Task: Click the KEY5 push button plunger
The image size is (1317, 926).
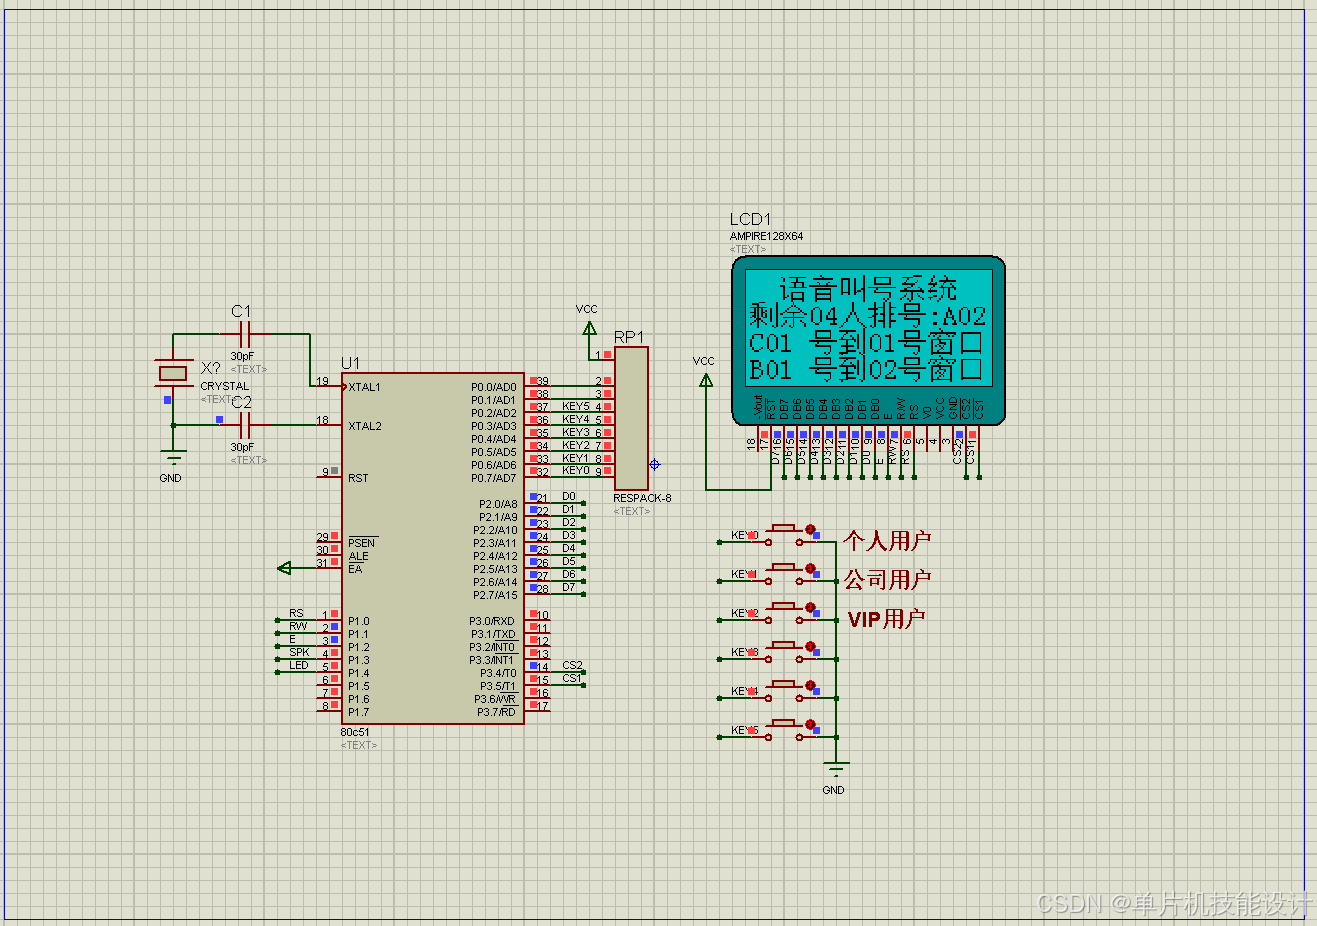Action: coord(785,724)
